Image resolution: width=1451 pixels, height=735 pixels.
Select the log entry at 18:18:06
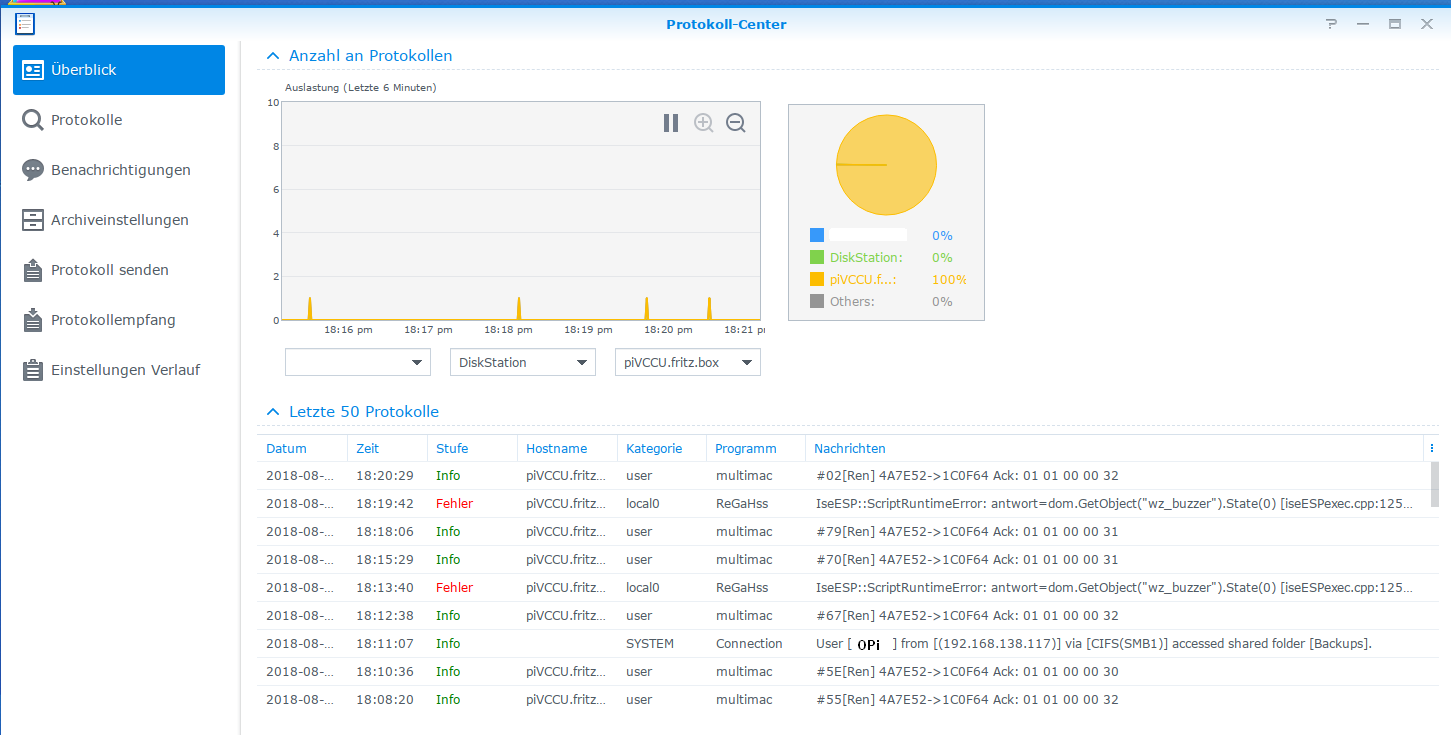(x=843, y=532)
